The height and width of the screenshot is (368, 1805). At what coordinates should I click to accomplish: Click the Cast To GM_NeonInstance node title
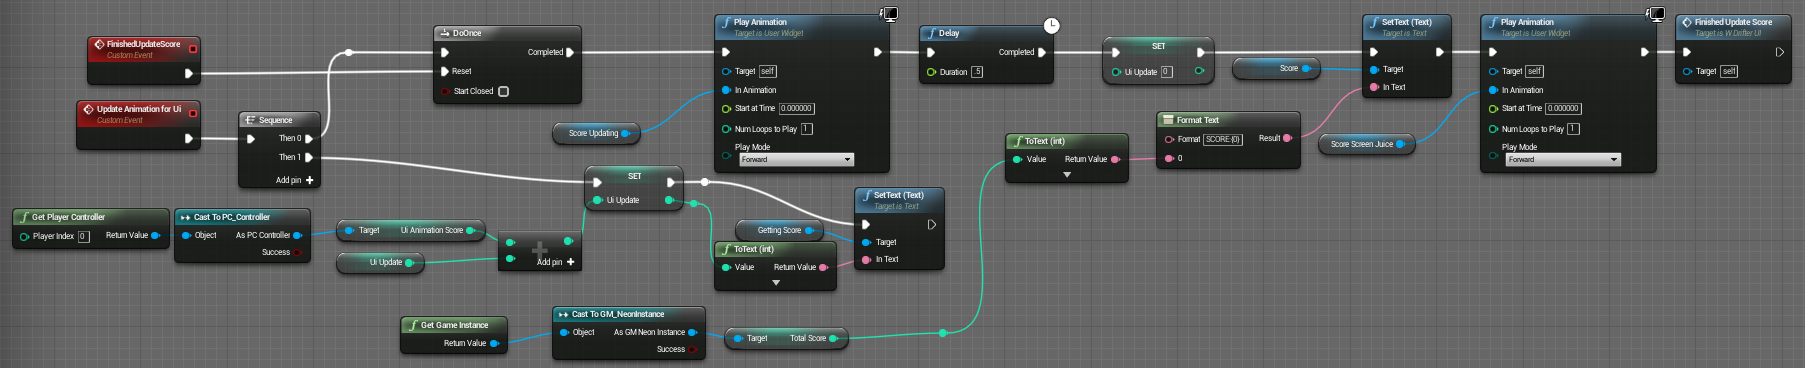tap(618, 314)
